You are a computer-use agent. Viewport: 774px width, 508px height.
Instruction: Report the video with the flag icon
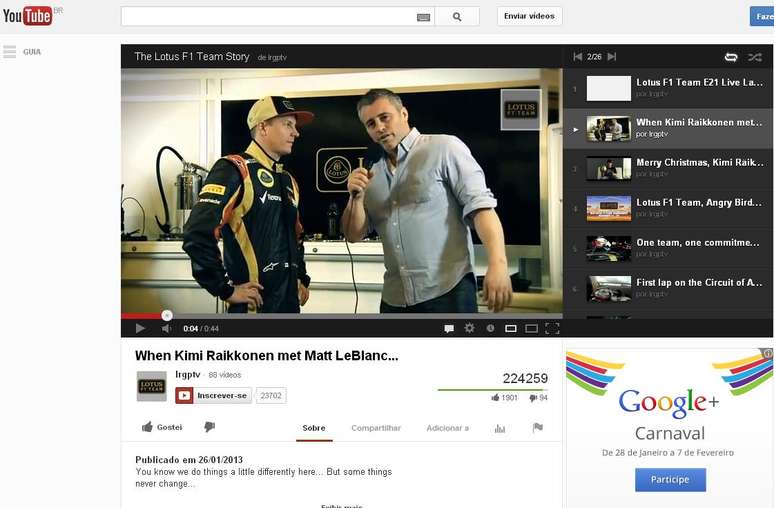(538, 428)
